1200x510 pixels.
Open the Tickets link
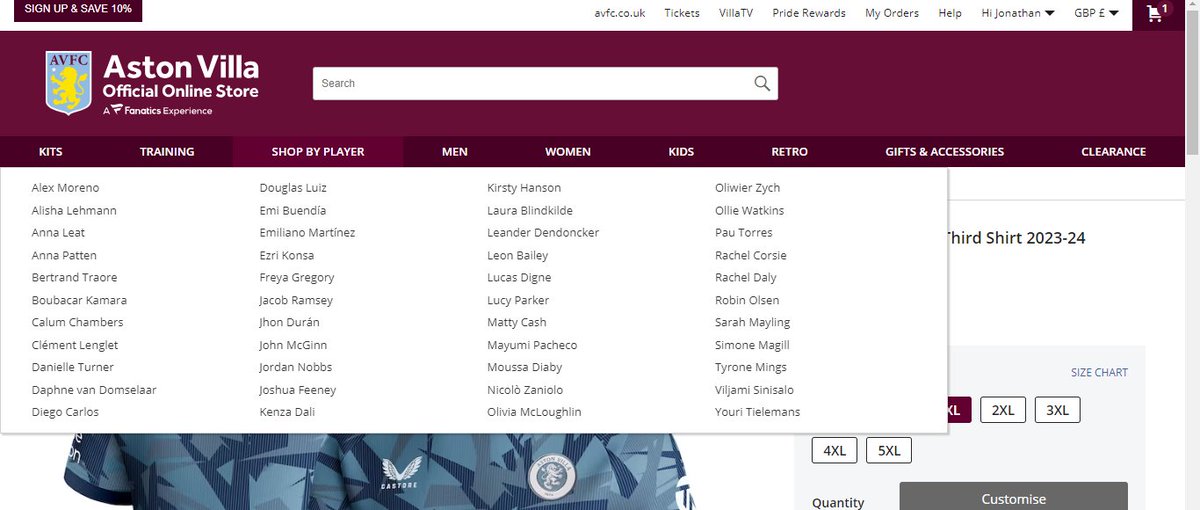point(682,13)
